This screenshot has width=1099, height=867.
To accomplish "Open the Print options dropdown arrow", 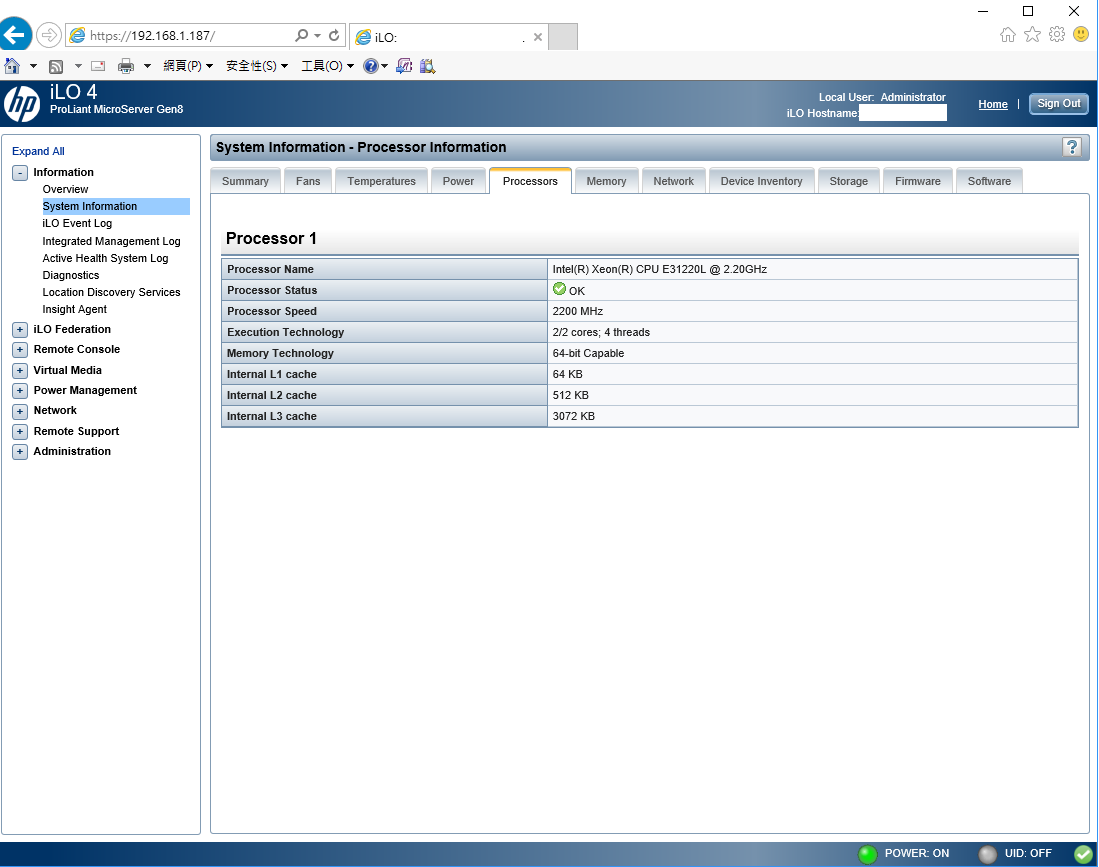I will click(x=147, y=66).
